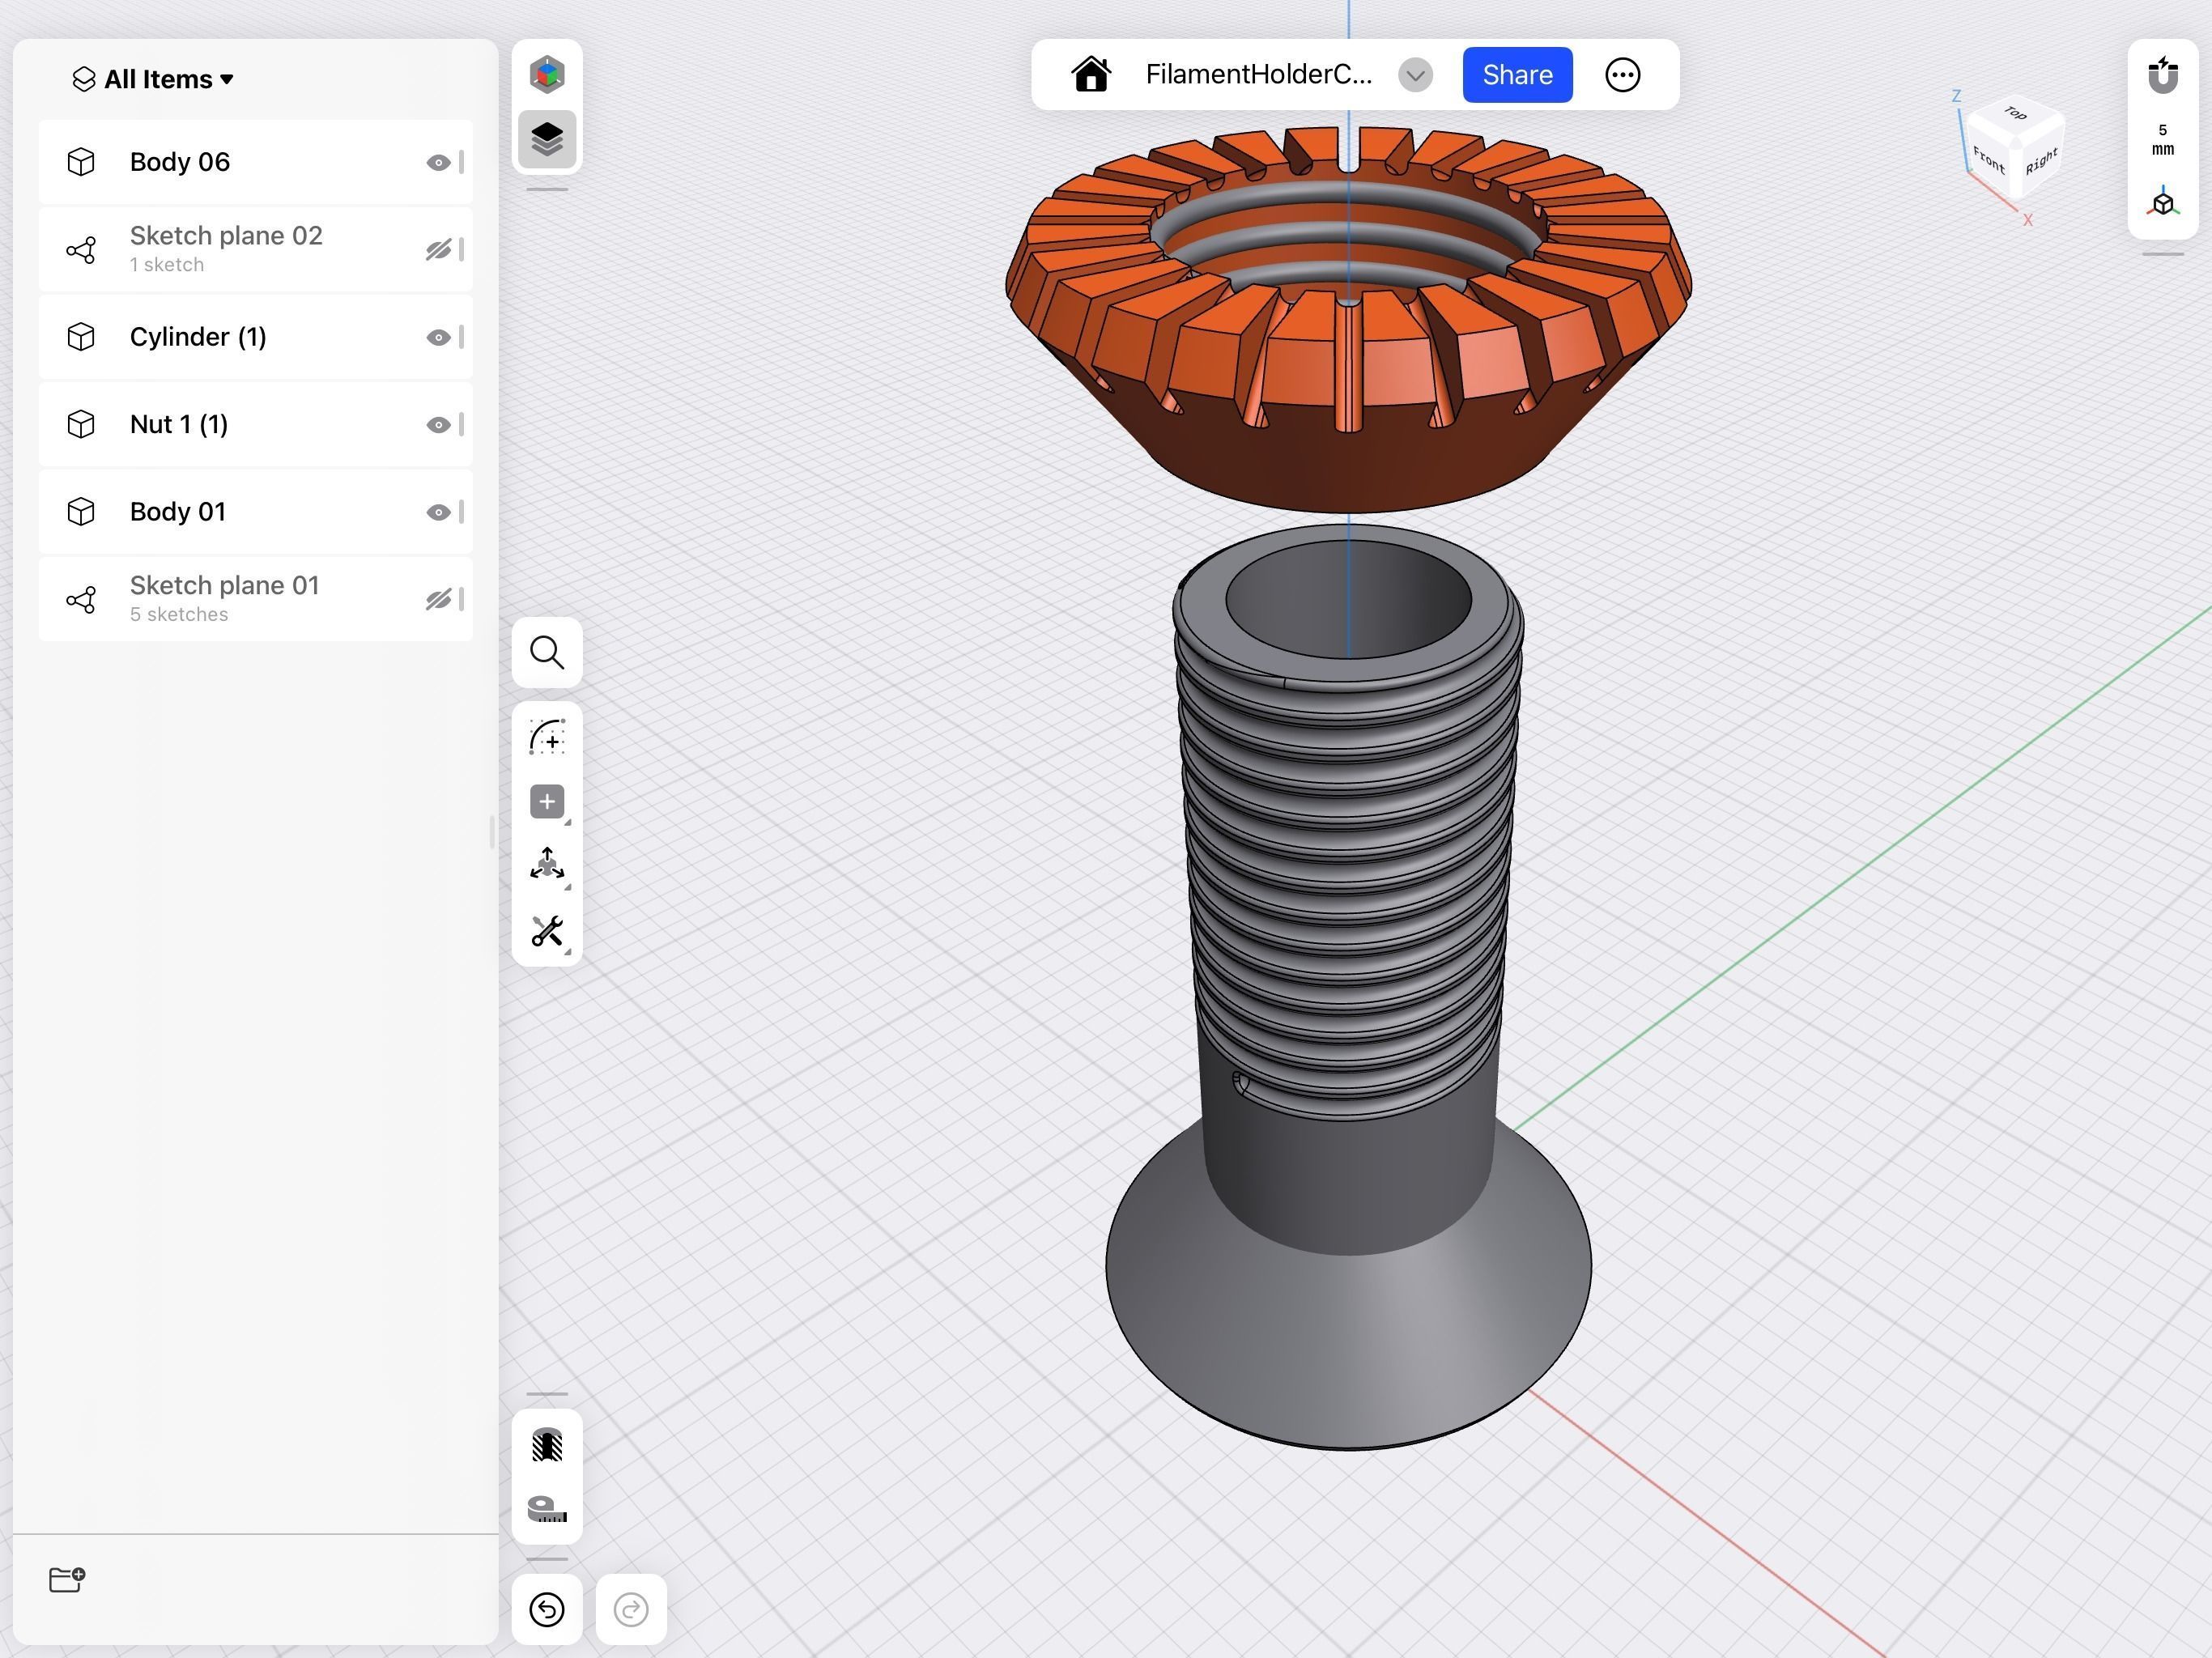Hide Body 06 with eye icon

(x=438, y=163)
